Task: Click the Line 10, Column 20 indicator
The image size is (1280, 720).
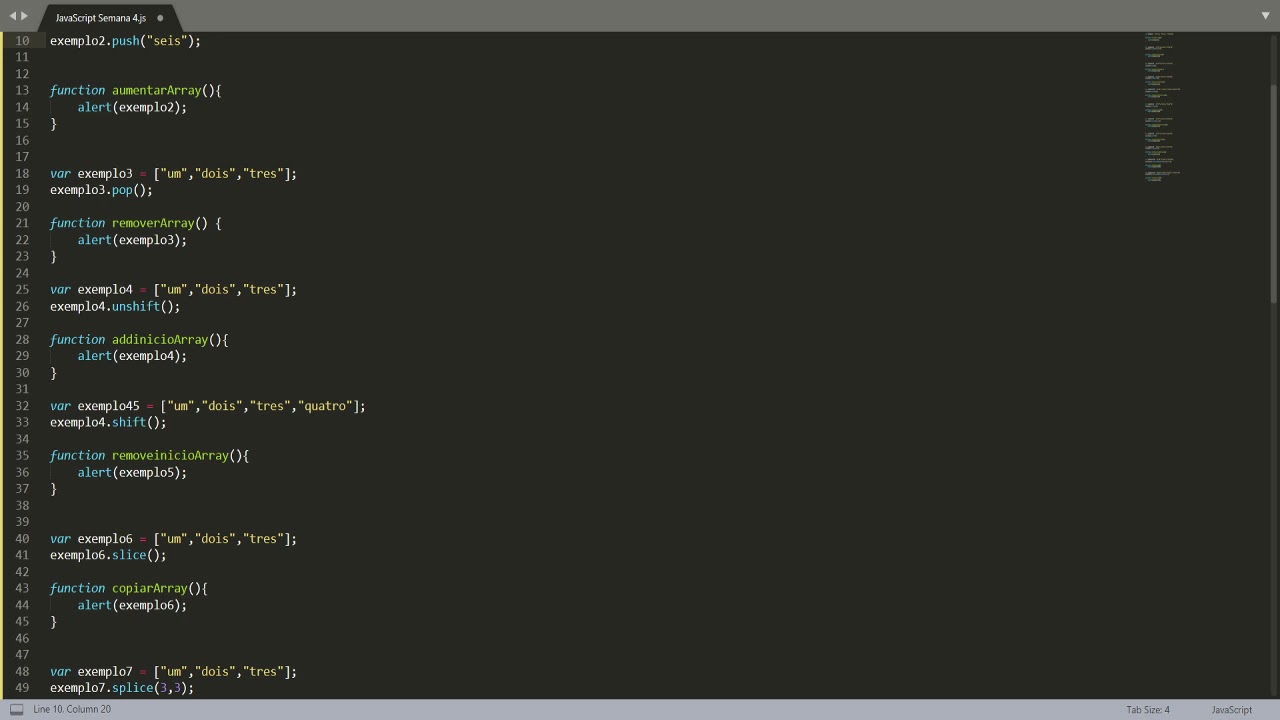Action: pyautogui.click(x=72, y=710)
